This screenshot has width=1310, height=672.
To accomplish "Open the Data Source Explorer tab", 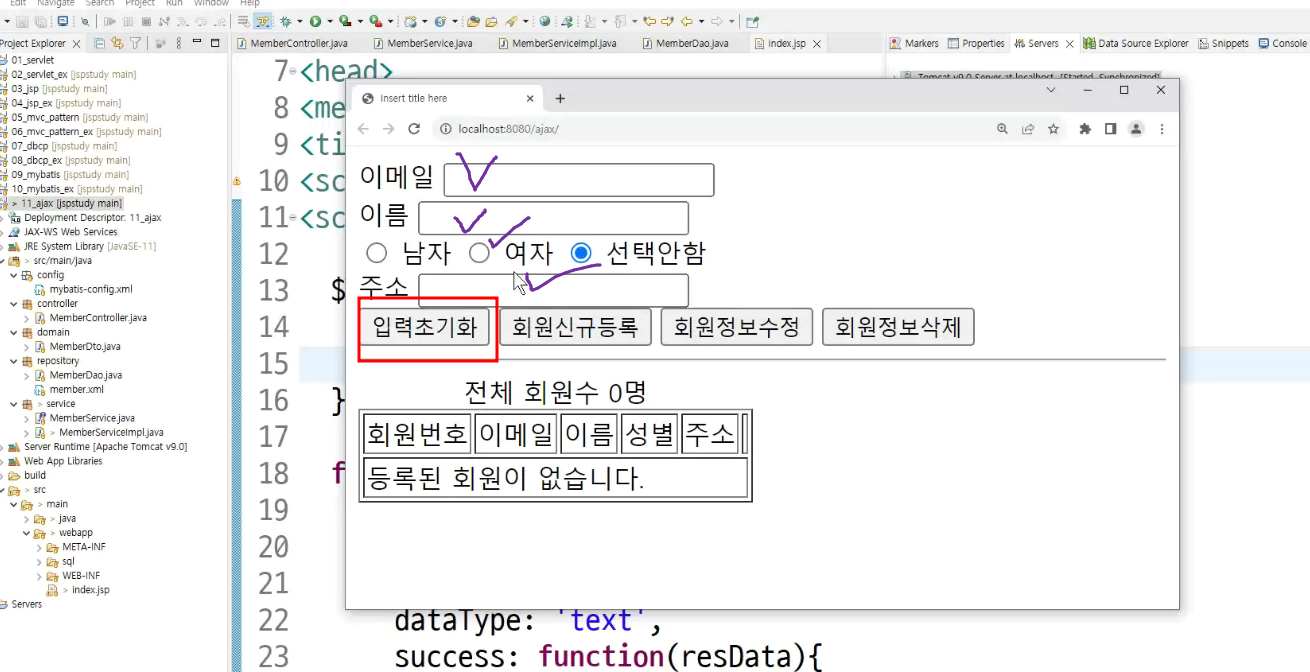I will [1137, 43].
